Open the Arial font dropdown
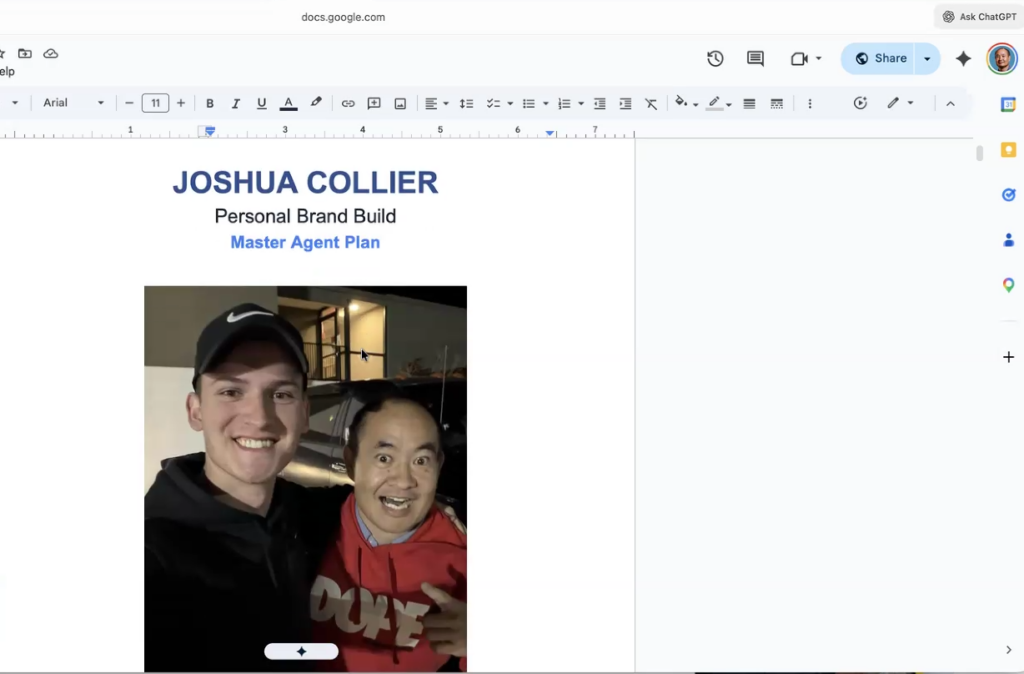The height and width of the screenshot is (674, 1024). (73, 103)
